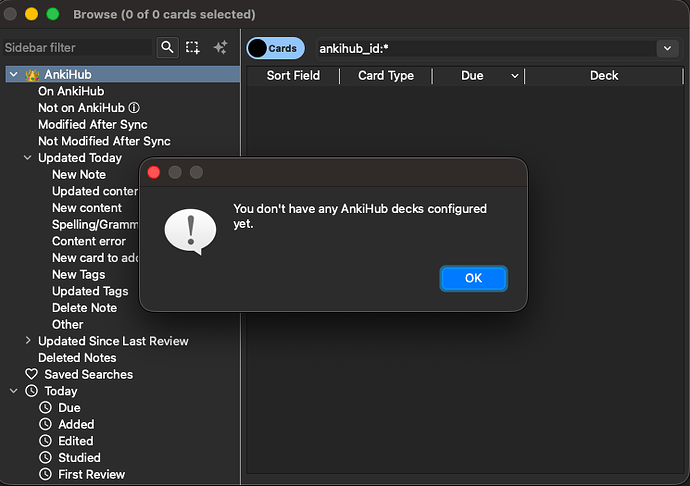The height and width of the screenshot is (486, 690).
Task: Select the Other item
Action: 67,324
